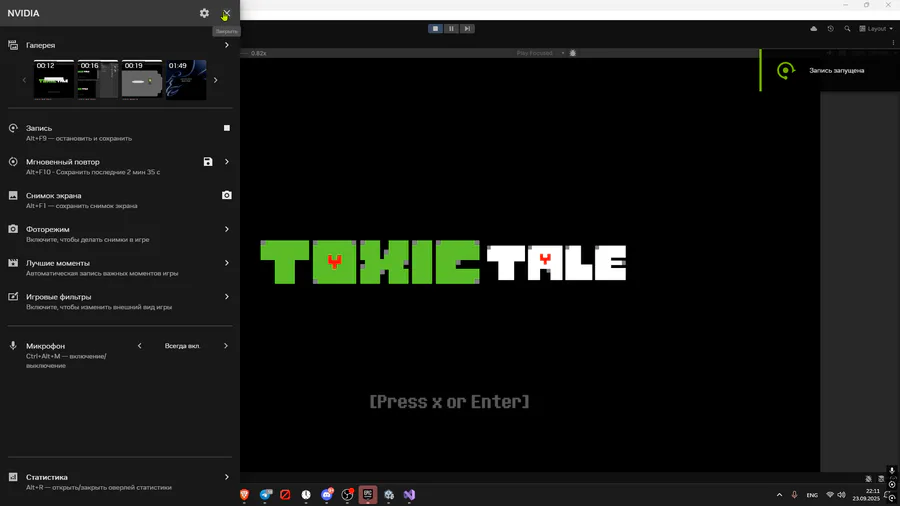Open the clock app on taskbar
The image size is (900, 506).
[306, 495]
